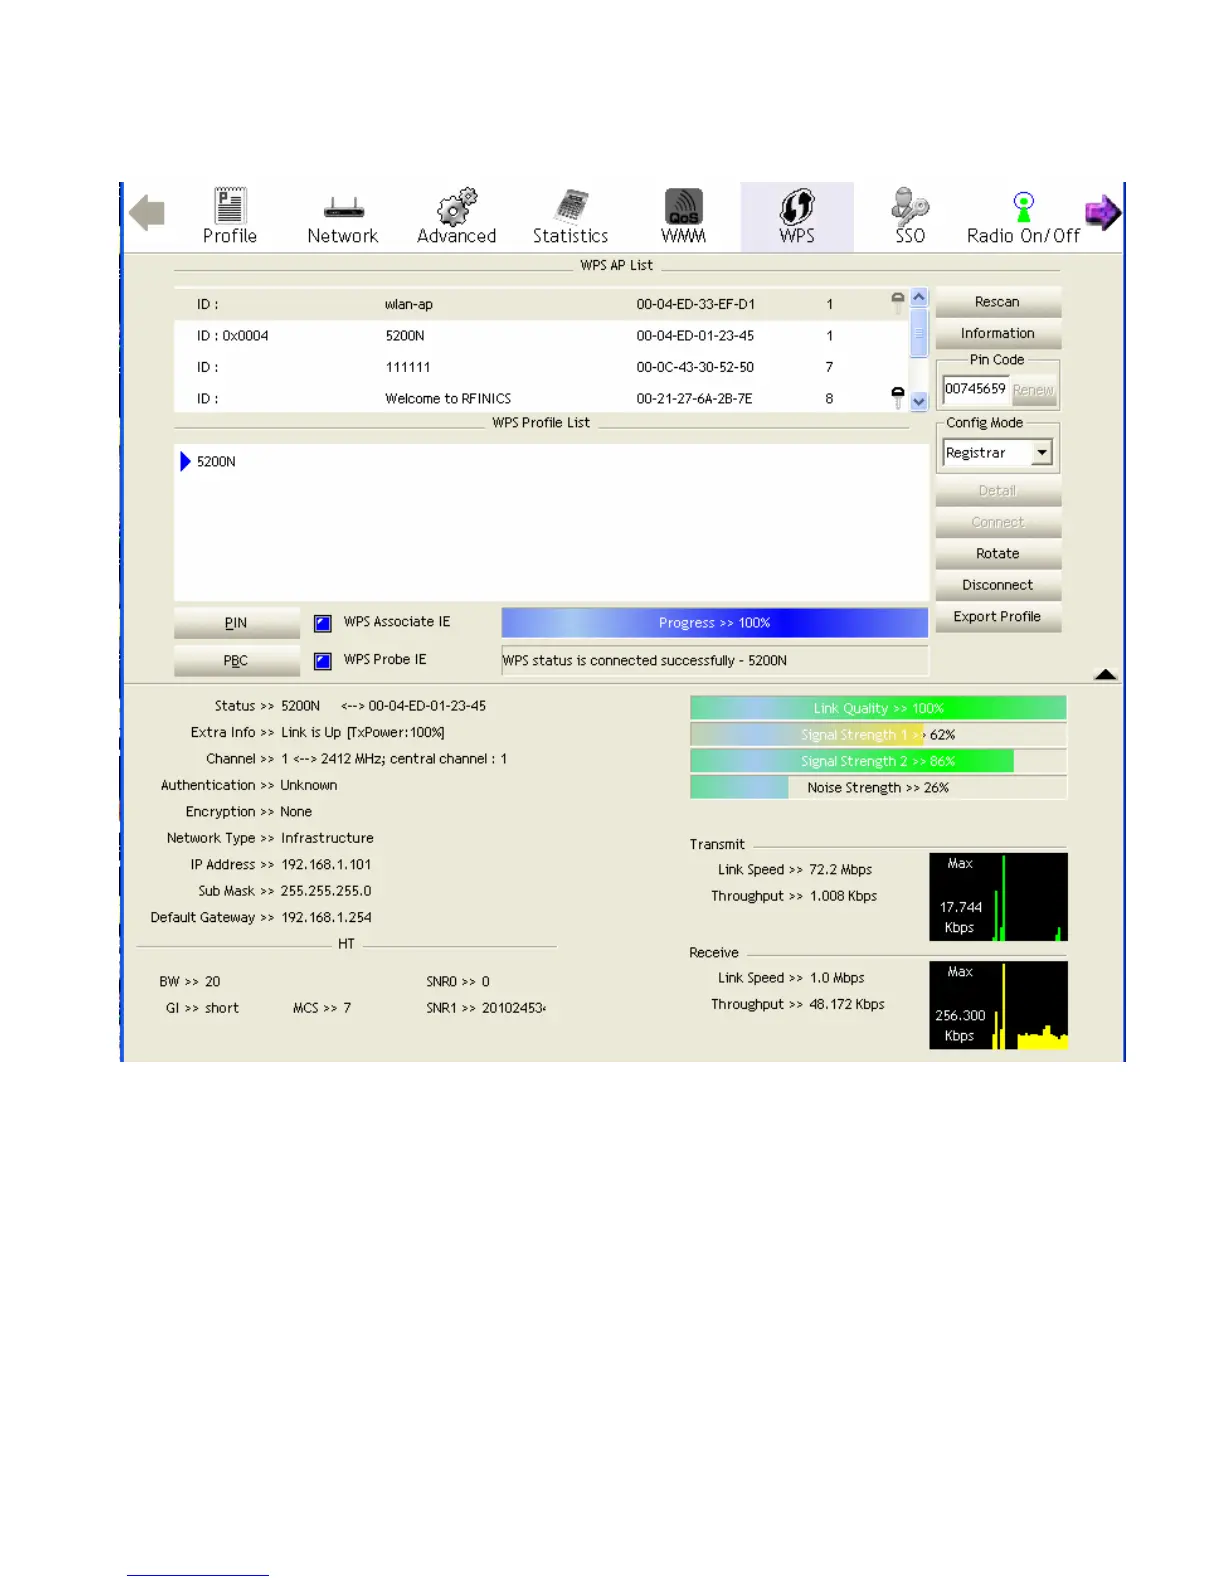Click the ID : 0x0004 cell

click(x=232, y=336)
